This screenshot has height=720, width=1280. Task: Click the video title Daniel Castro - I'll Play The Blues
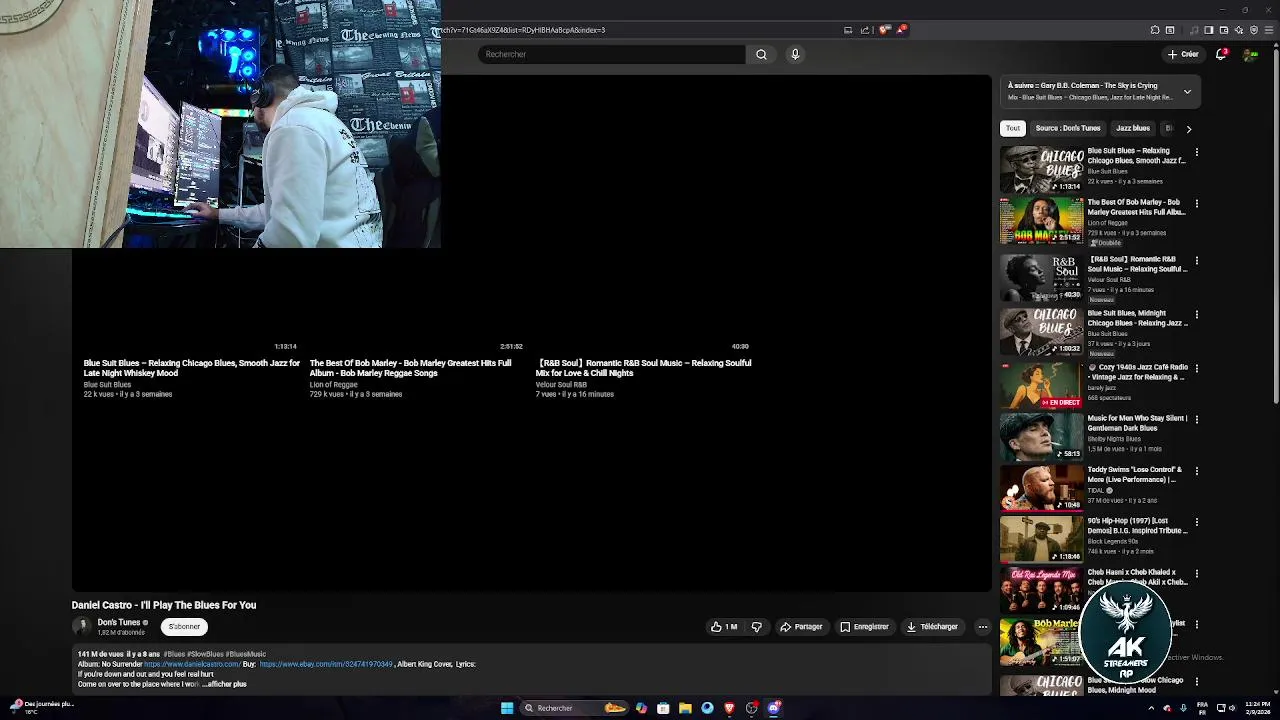[x=164, y=605]
